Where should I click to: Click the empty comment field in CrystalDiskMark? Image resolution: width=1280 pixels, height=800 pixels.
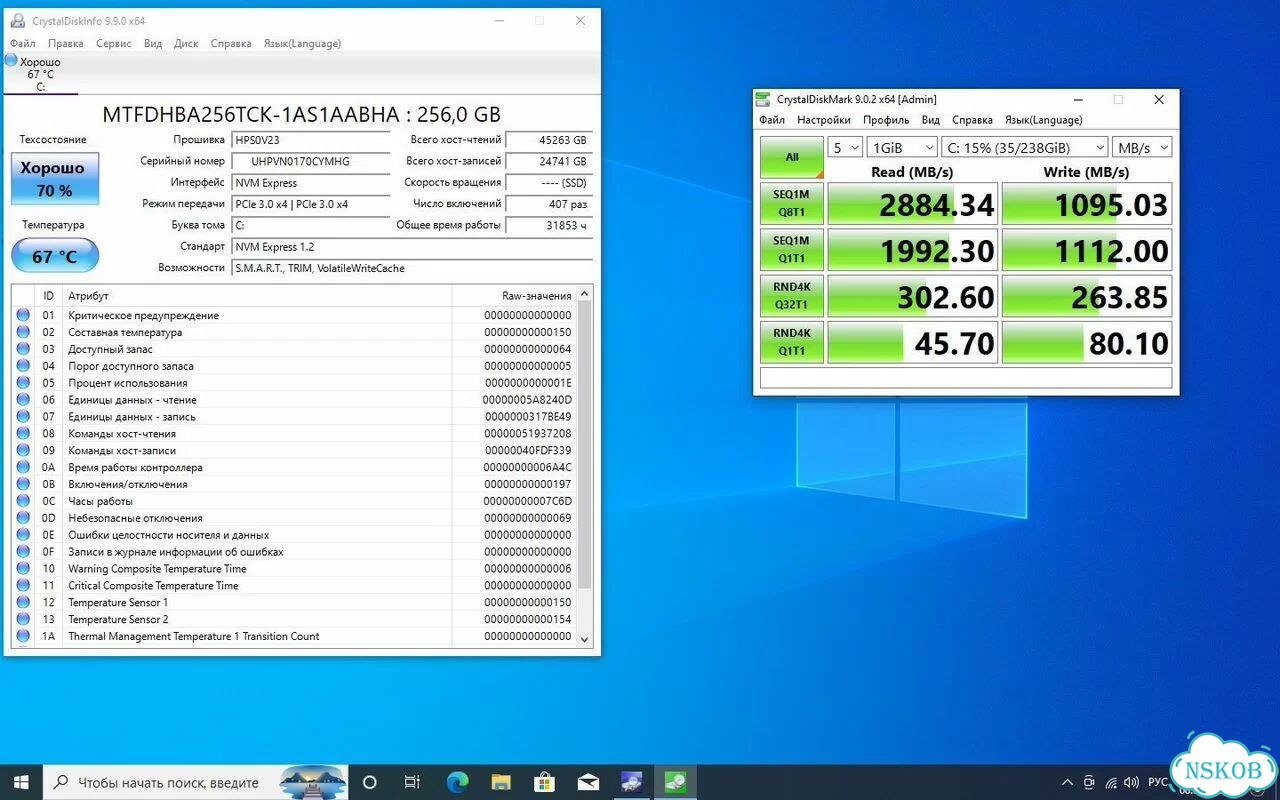coord(966,378)
